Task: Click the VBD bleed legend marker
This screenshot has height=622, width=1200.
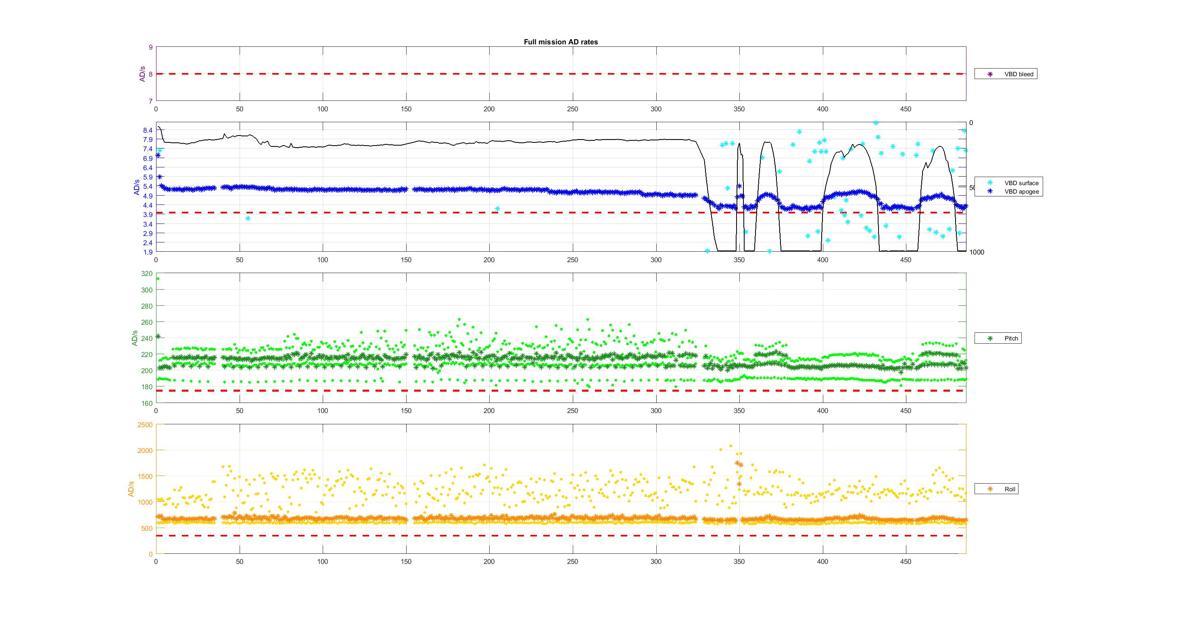Action: pyautogui.click(x=990, y=74)
